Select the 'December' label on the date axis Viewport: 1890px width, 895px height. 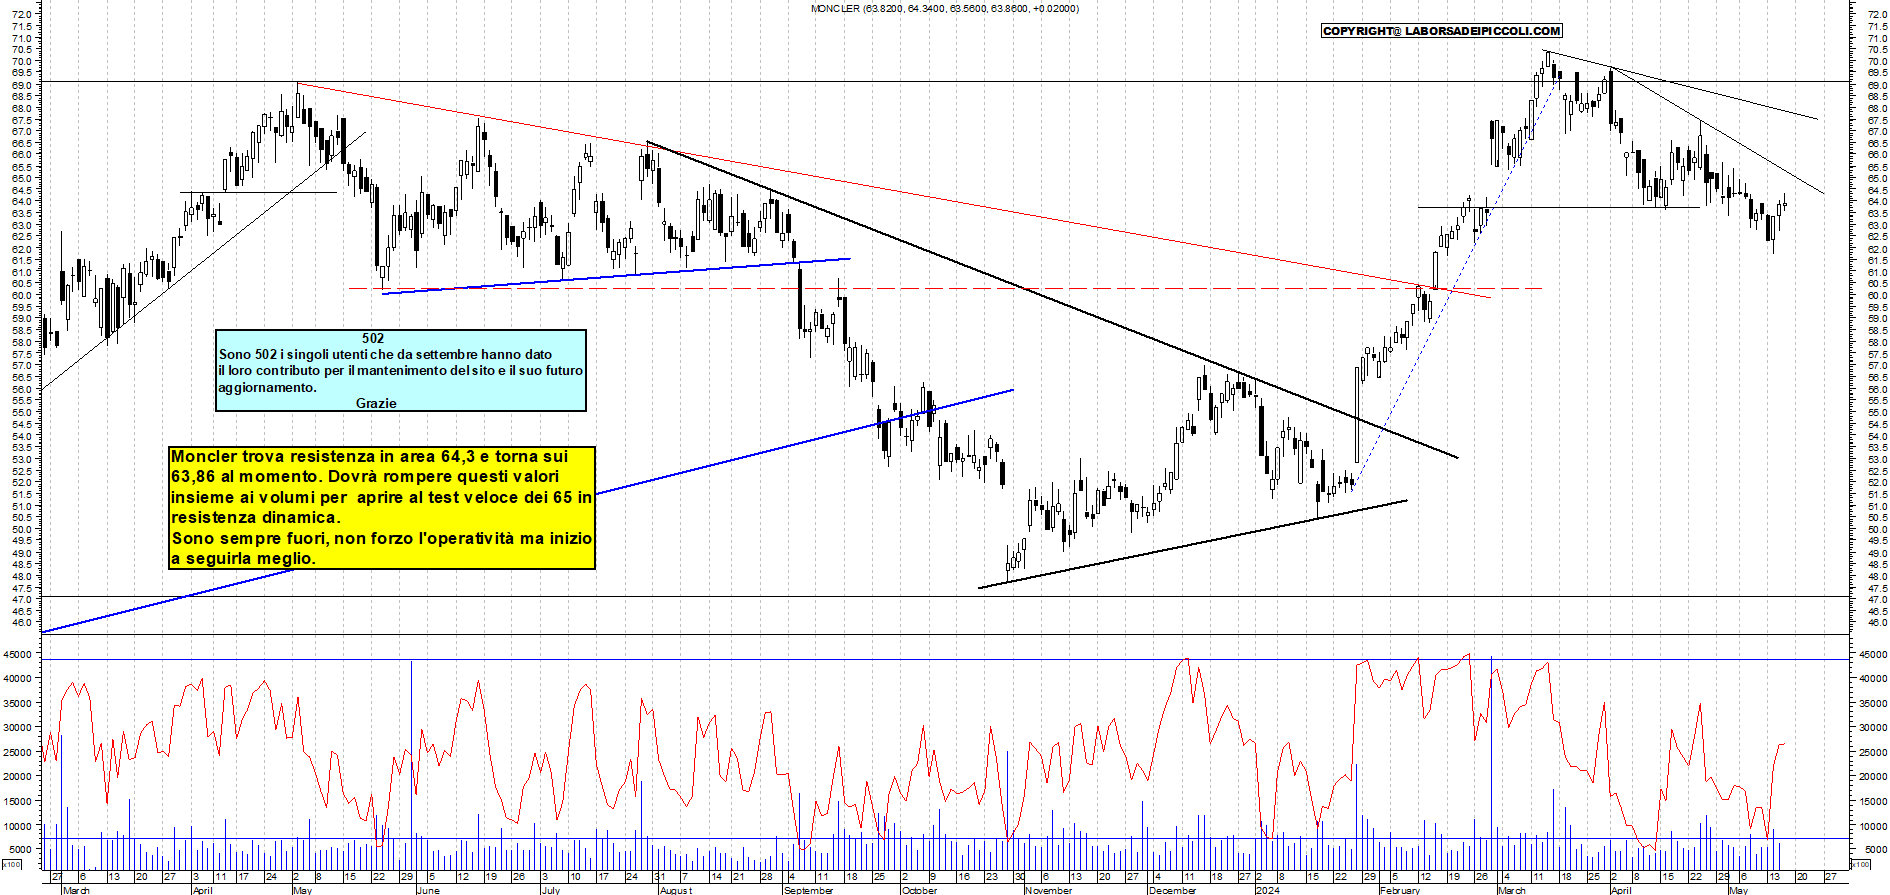pyautogui.click(x=1173, y=890)
